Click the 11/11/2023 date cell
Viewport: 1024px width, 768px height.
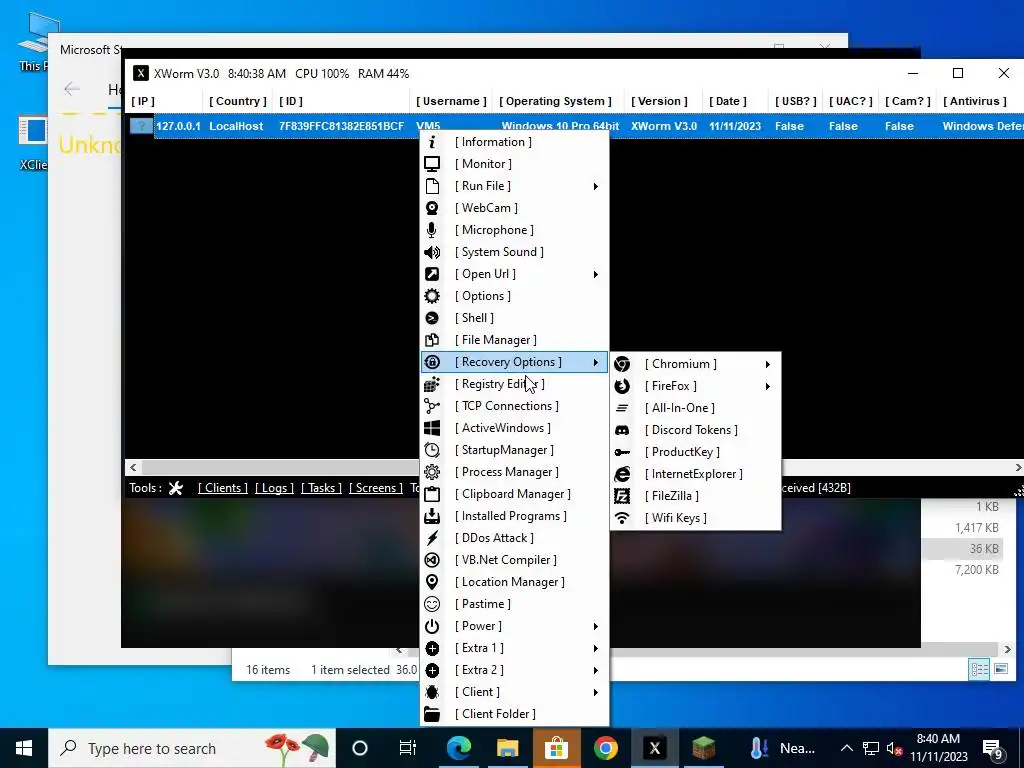pos(735,126)
